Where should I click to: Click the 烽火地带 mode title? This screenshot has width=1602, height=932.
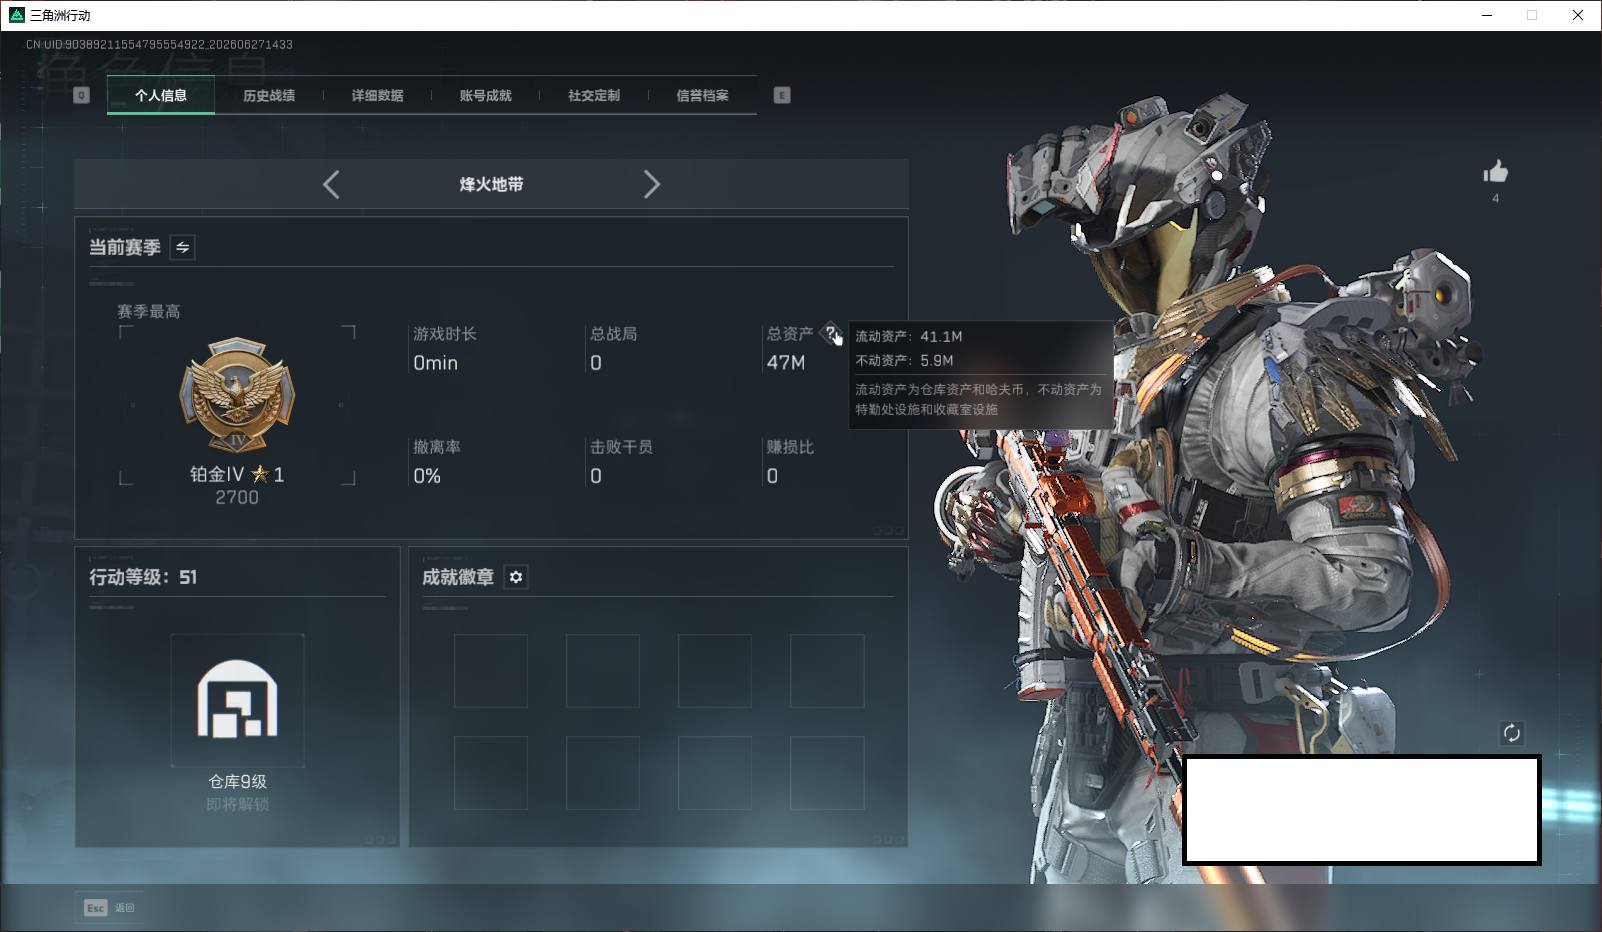click(491, 184)
